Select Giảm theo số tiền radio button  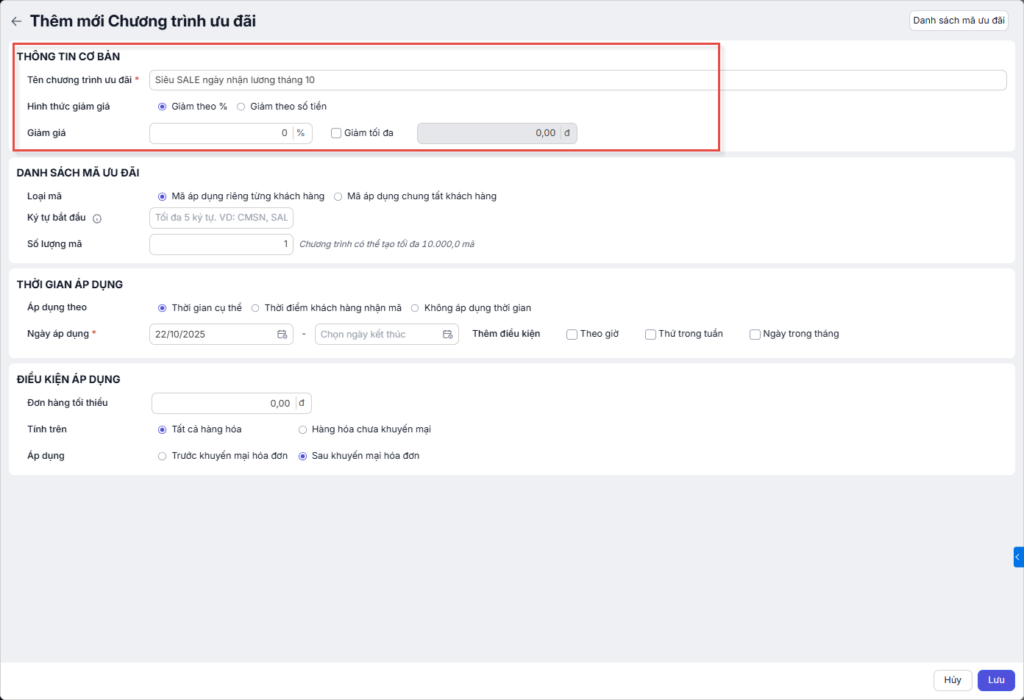241,106
